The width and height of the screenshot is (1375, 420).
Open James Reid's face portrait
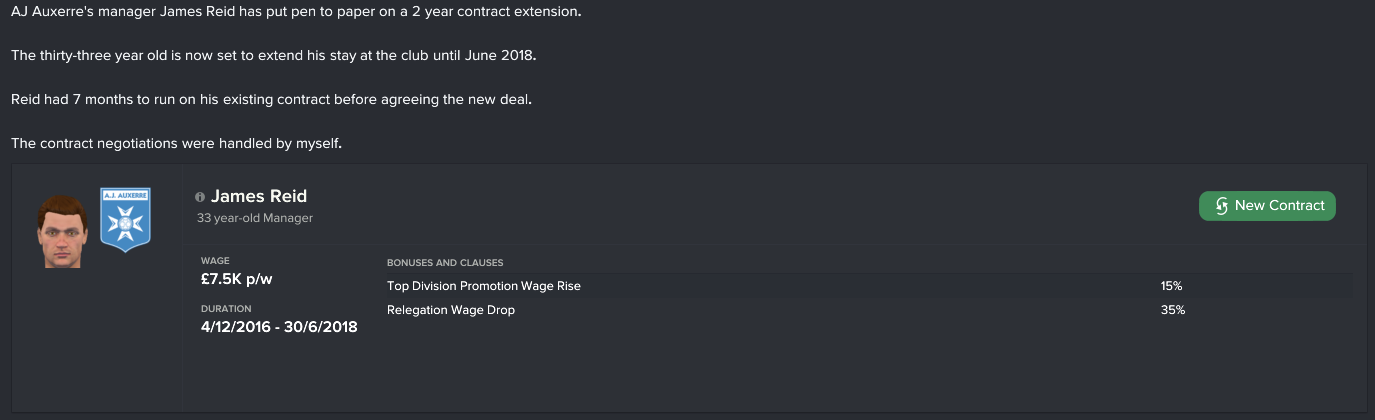coord(64,231)
